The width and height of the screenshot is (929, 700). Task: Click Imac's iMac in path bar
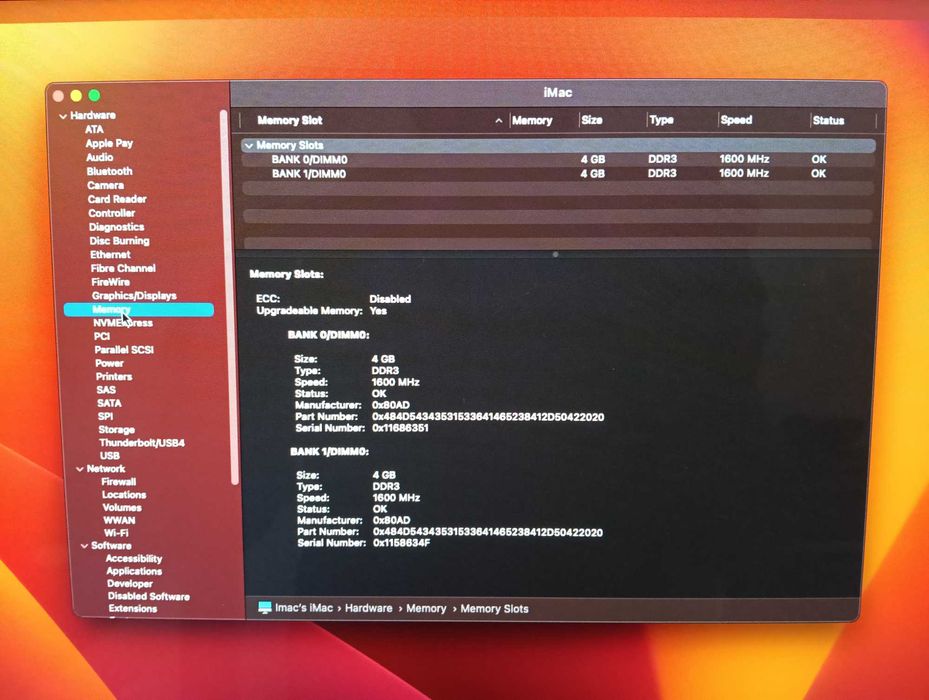tap(304, 608)
